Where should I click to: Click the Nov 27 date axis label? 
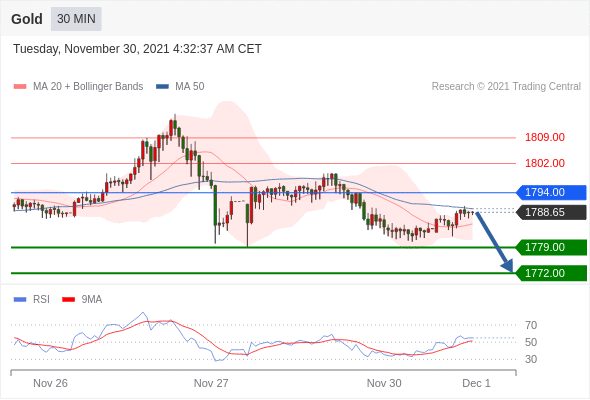[211, 383]
